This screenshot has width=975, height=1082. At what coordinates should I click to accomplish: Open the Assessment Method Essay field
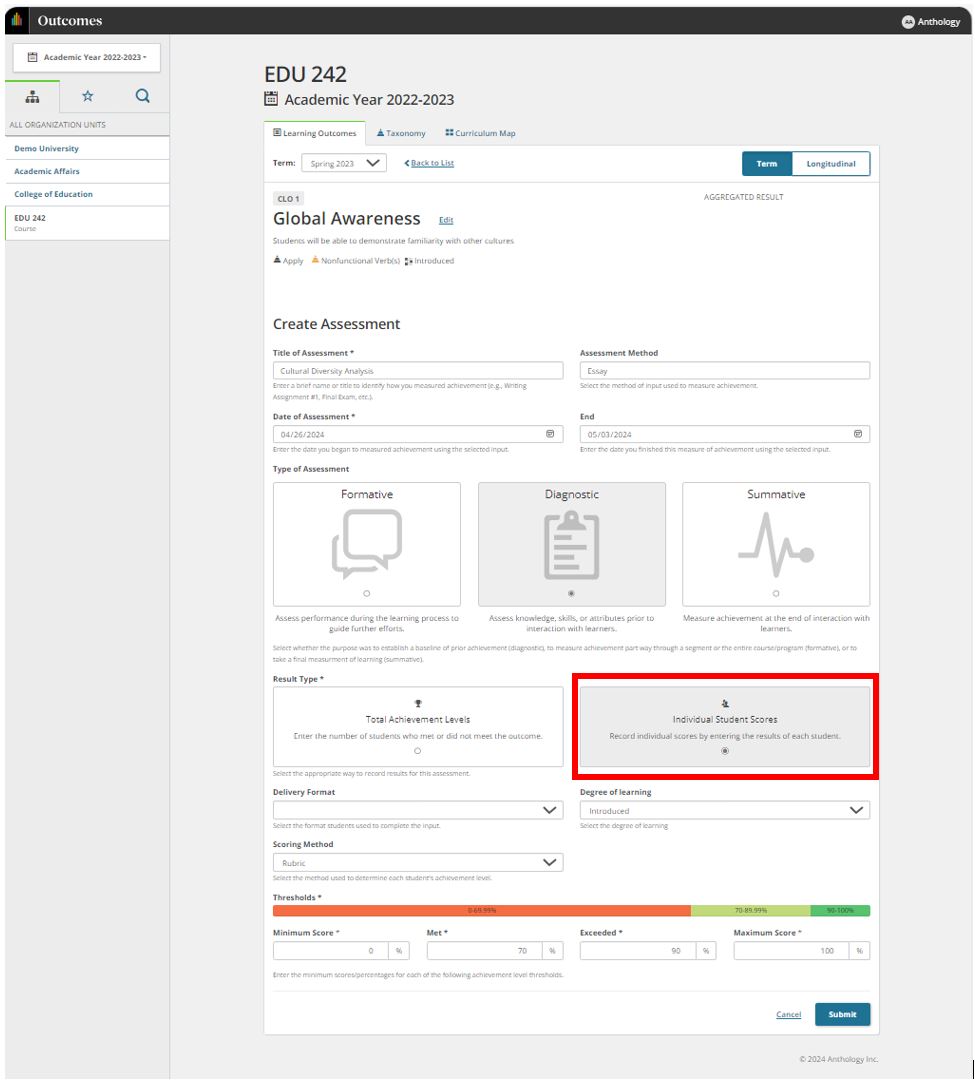(x=725, y=371)
